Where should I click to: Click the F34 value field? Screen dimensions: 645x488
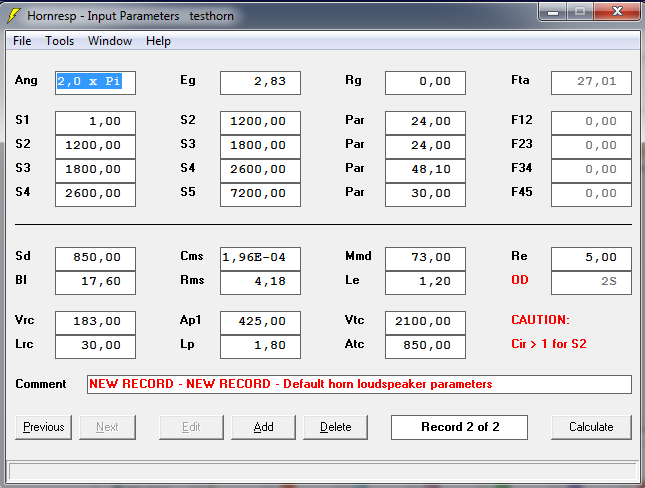(591, 171)
